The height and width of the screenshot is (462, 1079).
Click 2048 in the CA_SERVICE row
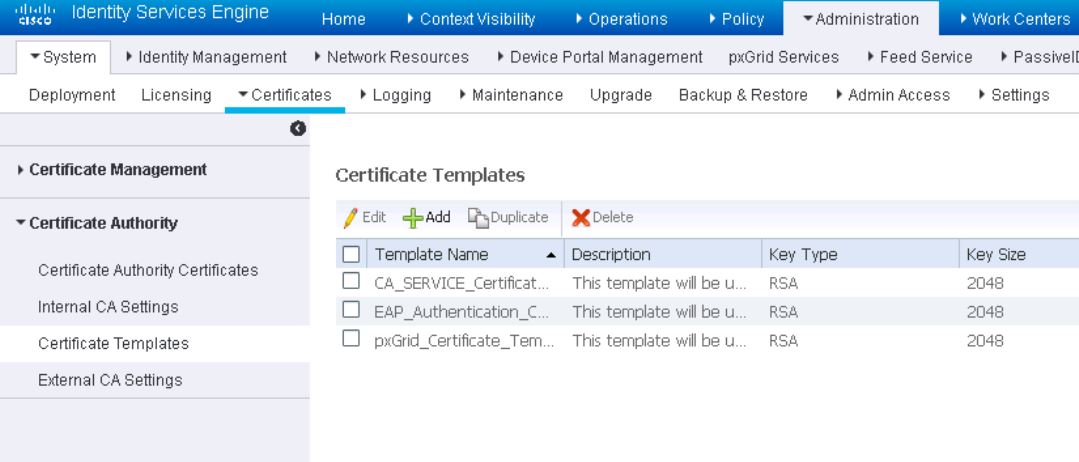coord(985,284)
